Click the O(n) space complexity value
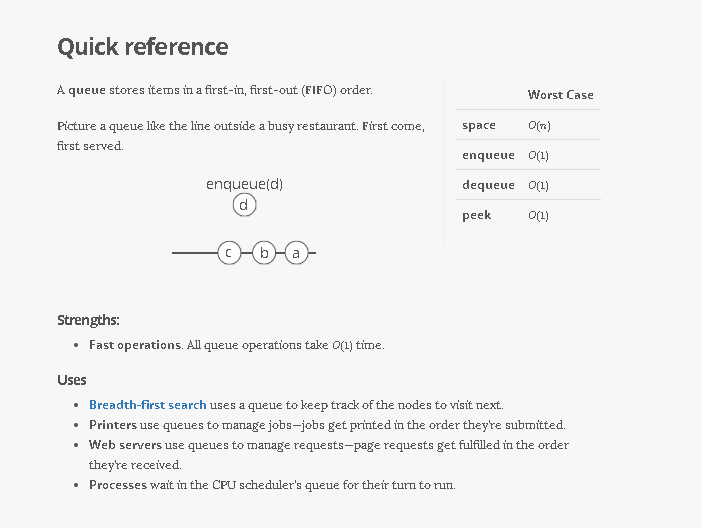 pos(539,126)
